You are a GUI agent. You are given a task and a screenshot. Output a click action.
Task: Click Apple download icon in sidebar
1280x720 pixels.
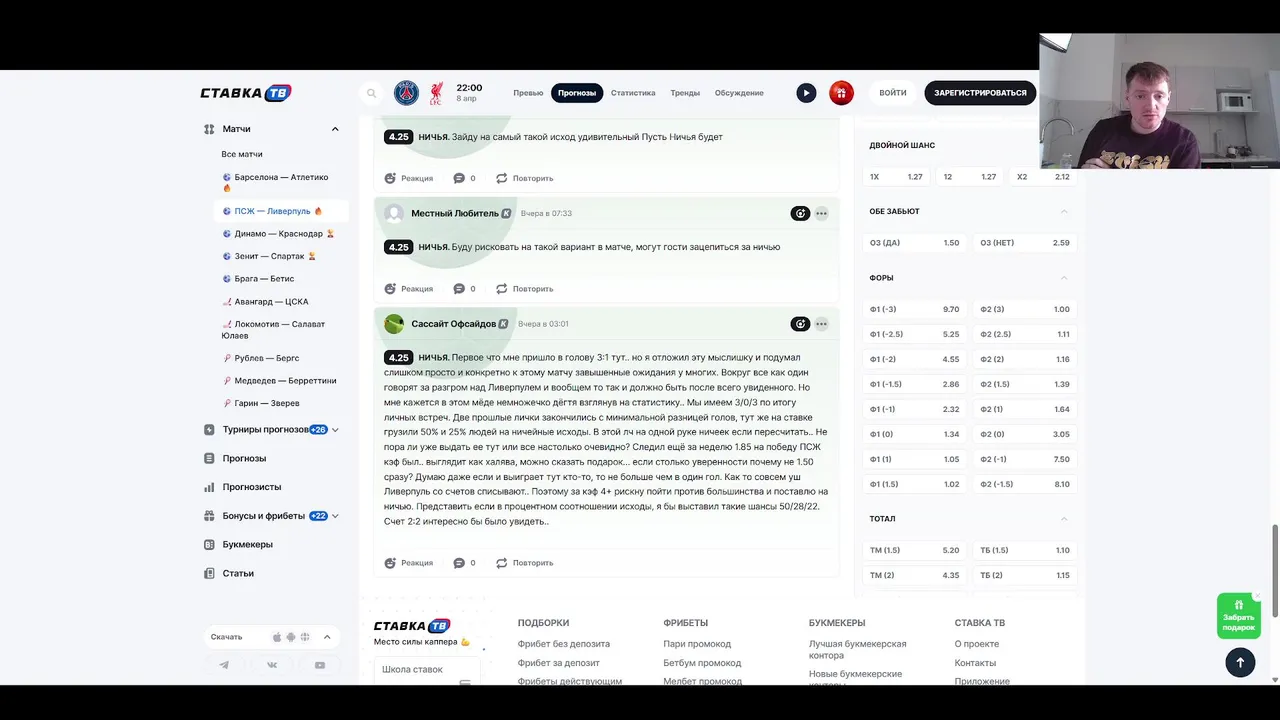click(x=277, y=637)
